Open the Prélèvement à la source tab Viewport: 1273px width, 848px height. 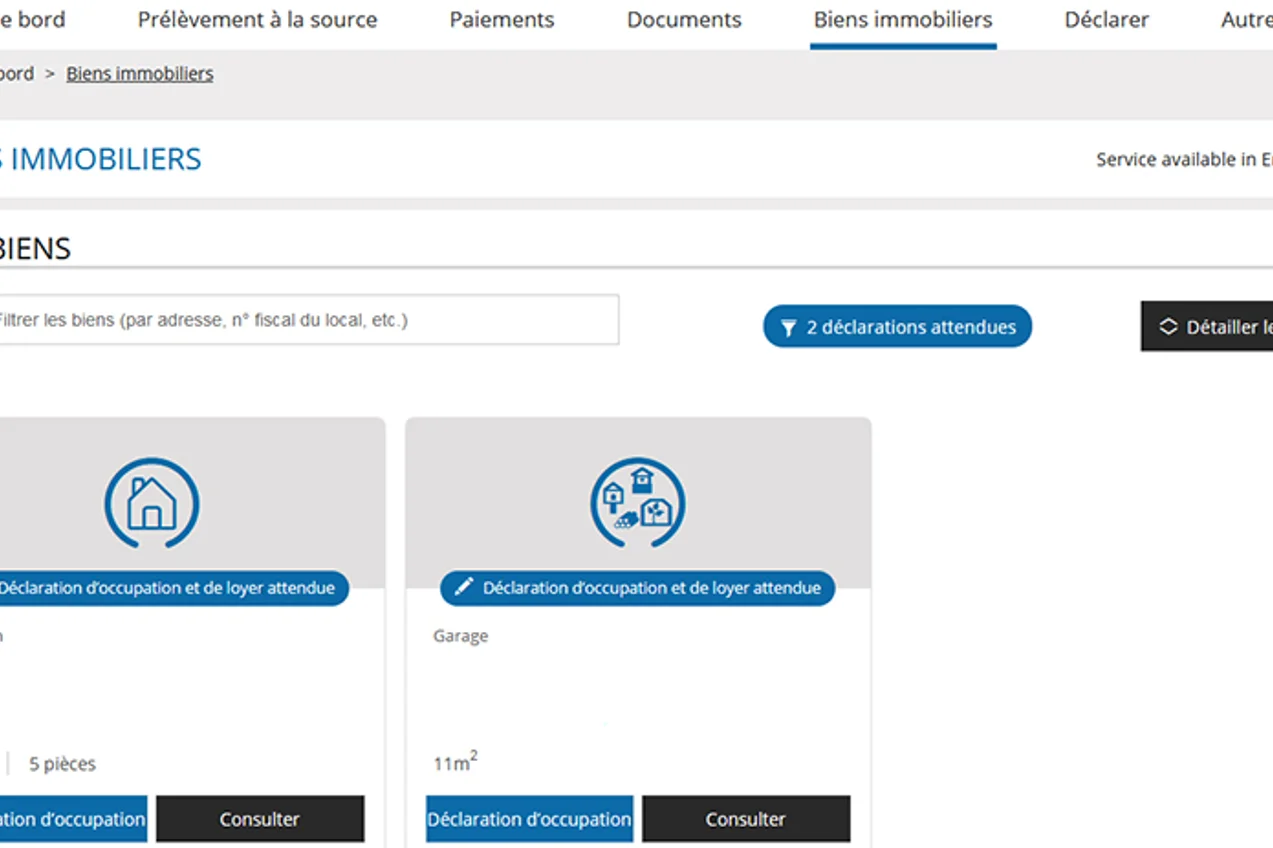(257, 20)
